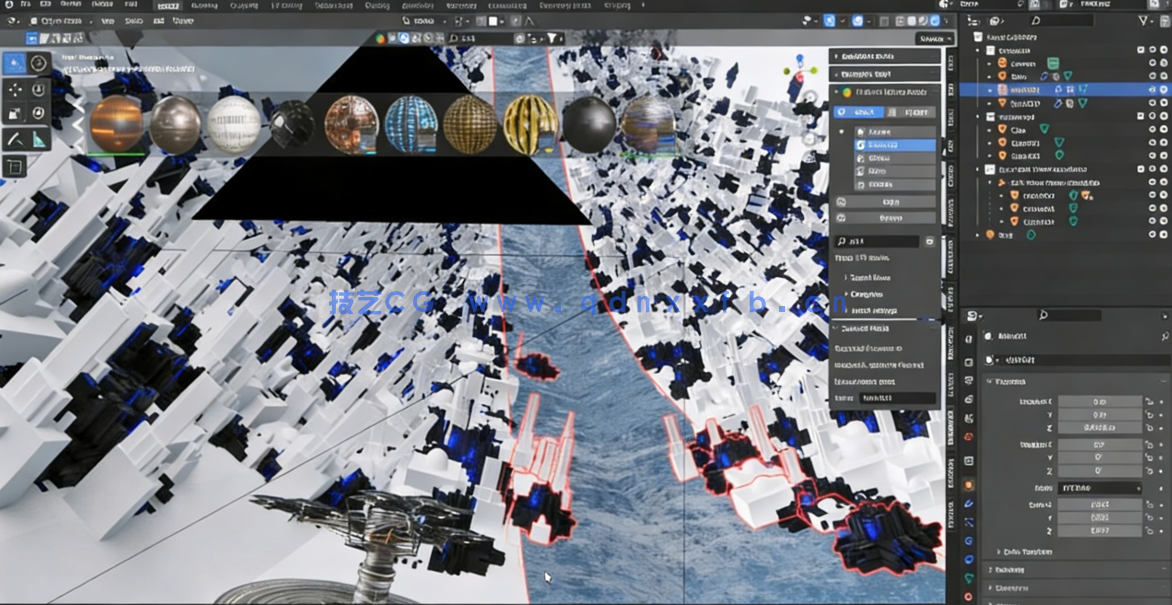Click the viewport shading color sphere icon
Screen dimensions: 1172x605
(911, 21)
